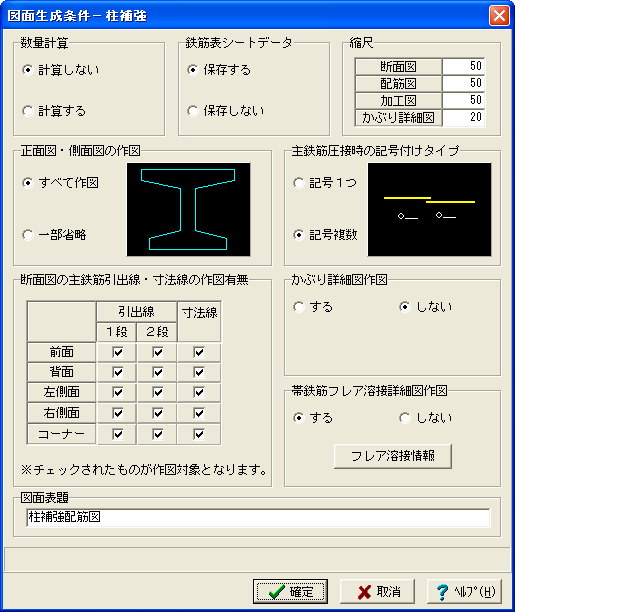Select 保存しない radio option
This screenshot has width=624, height=612.
coord(226,111)
